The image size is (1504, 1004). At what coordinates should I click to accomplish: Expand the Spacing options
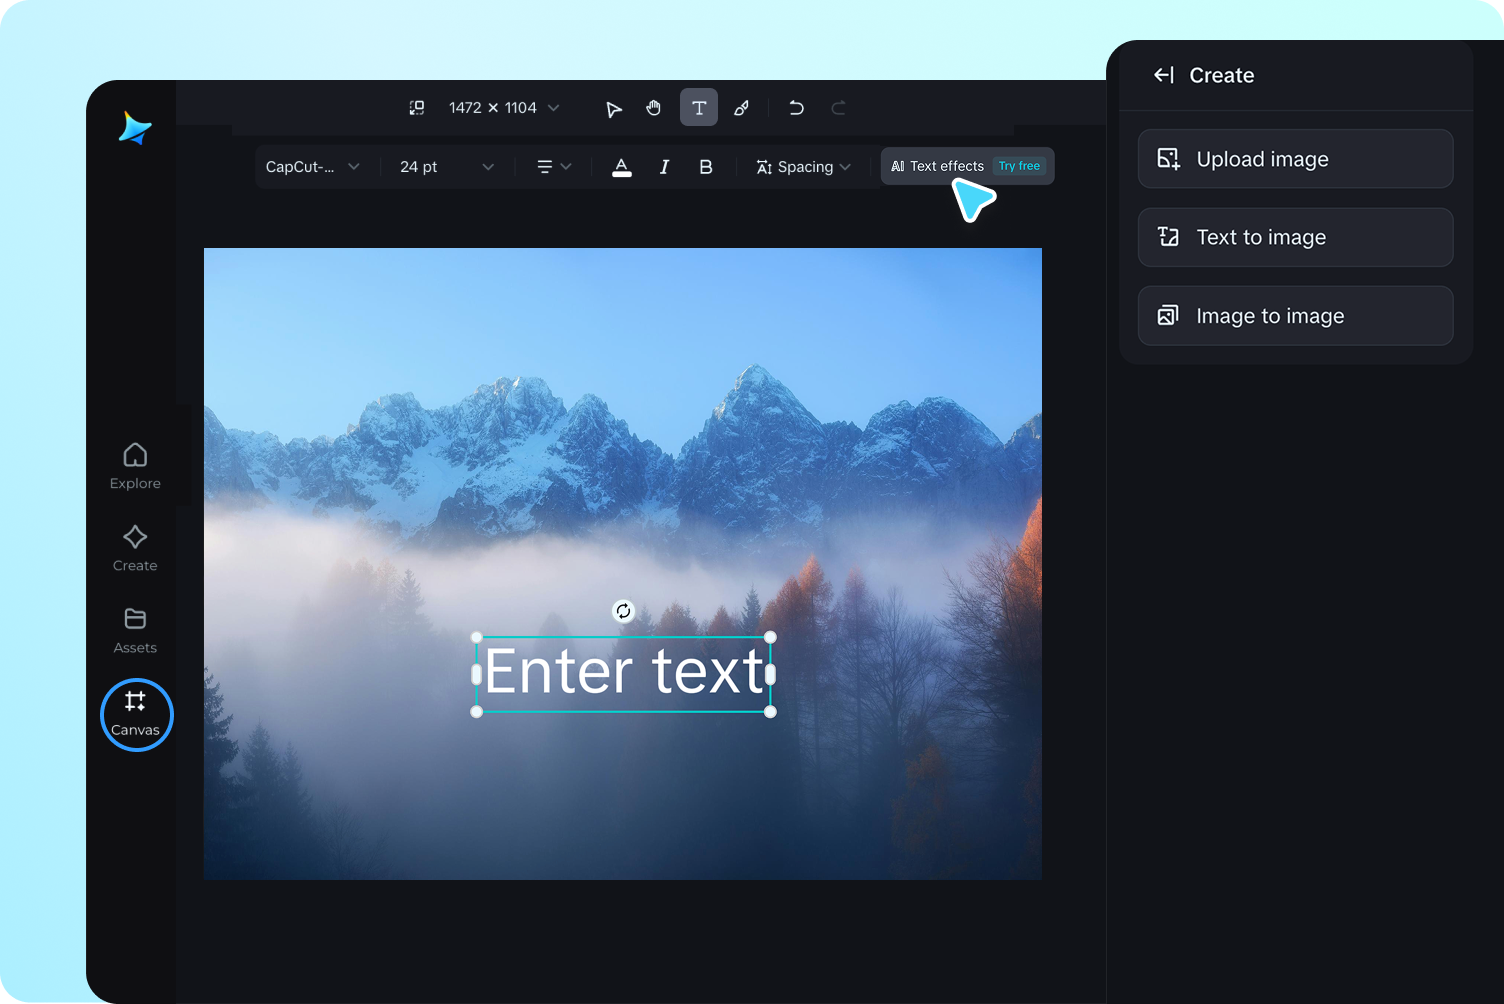(803, 166)
